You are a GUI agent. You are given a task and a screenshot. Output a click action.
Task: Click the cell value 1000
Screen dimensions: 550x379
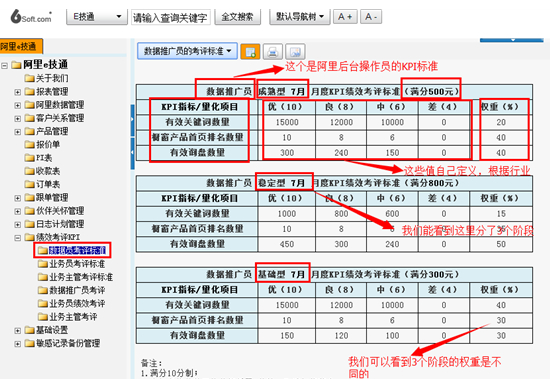click(287, 214)
